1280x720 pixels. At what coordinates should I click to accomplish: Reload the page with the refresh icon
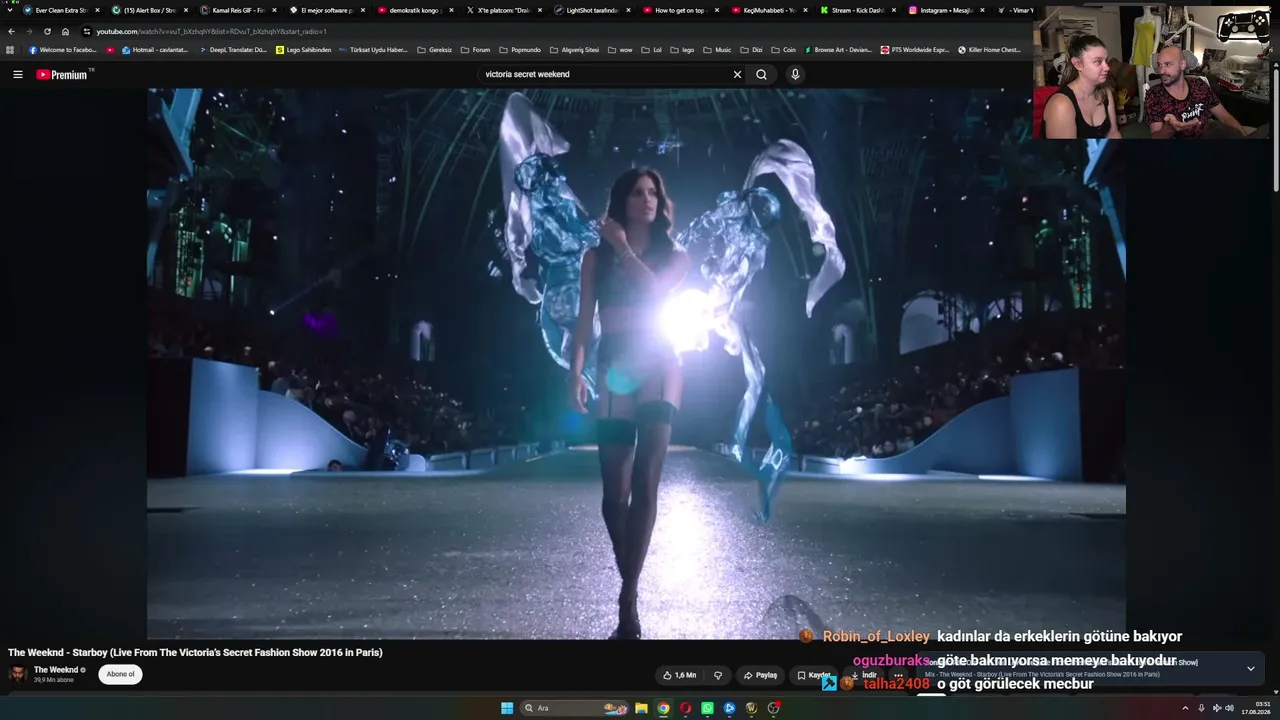tap(47, 31)
